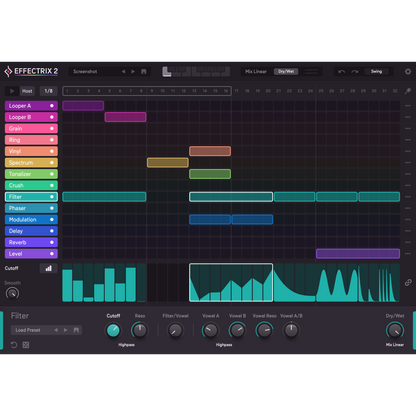This screenshot has height=416, width=416.
Task: Select the Vinyl effect row
Action: pos(31,151)
